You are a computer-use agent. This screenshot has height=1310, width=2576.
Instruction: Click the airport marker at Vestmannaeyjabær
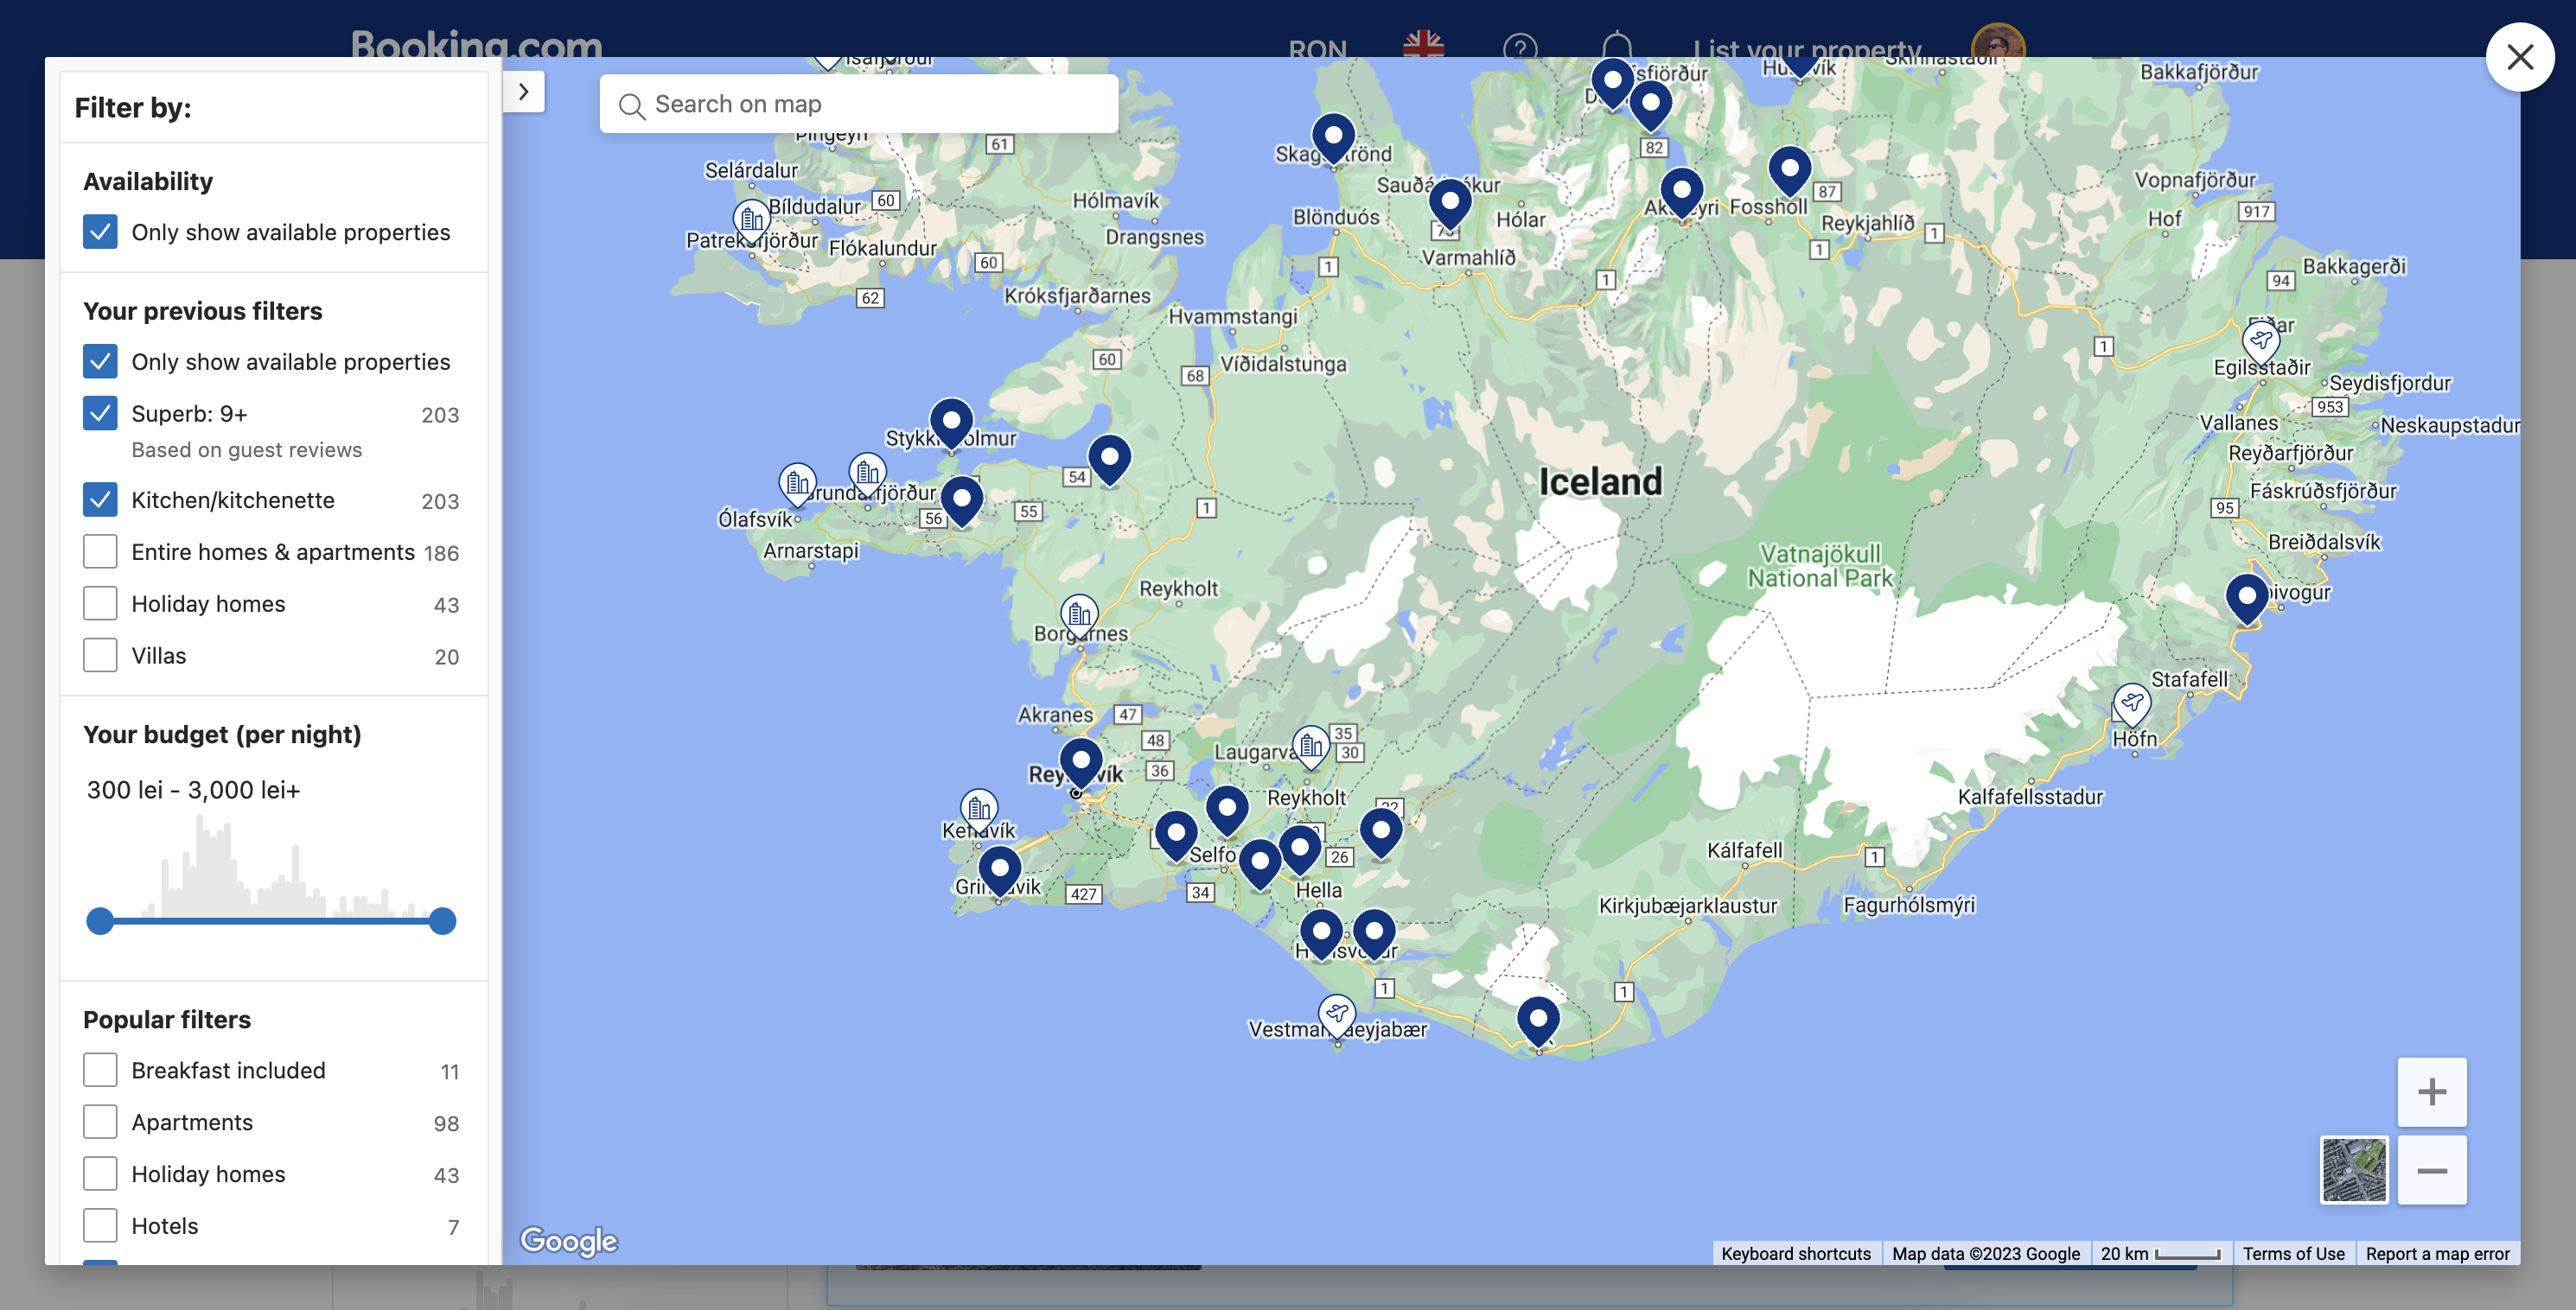point(1336,1014)
